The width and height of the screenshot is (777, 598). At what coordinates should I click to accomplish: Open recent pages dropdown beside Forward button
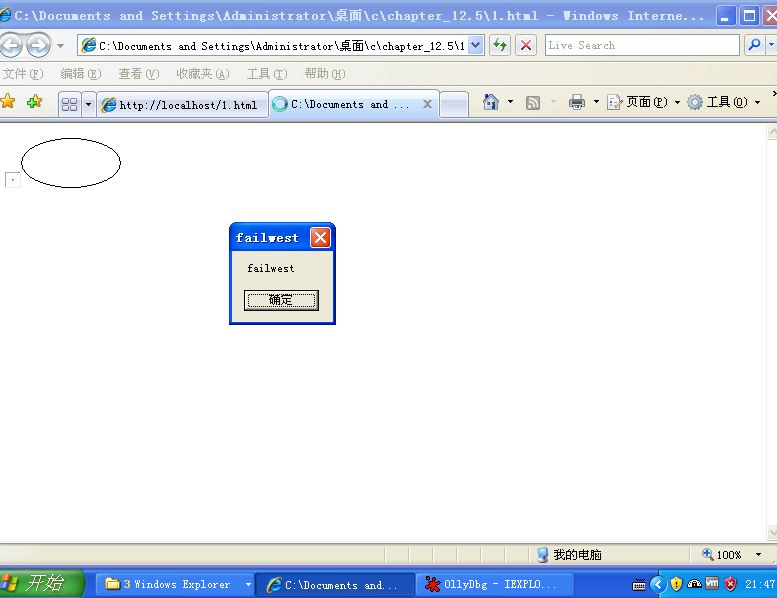point(60,46)
